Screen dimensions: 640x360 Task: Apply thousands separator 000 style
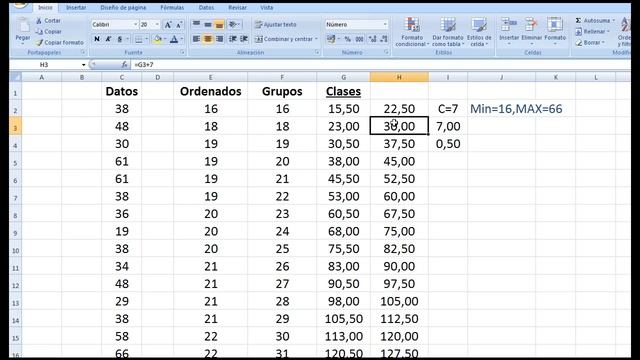[x=359, y=39]
